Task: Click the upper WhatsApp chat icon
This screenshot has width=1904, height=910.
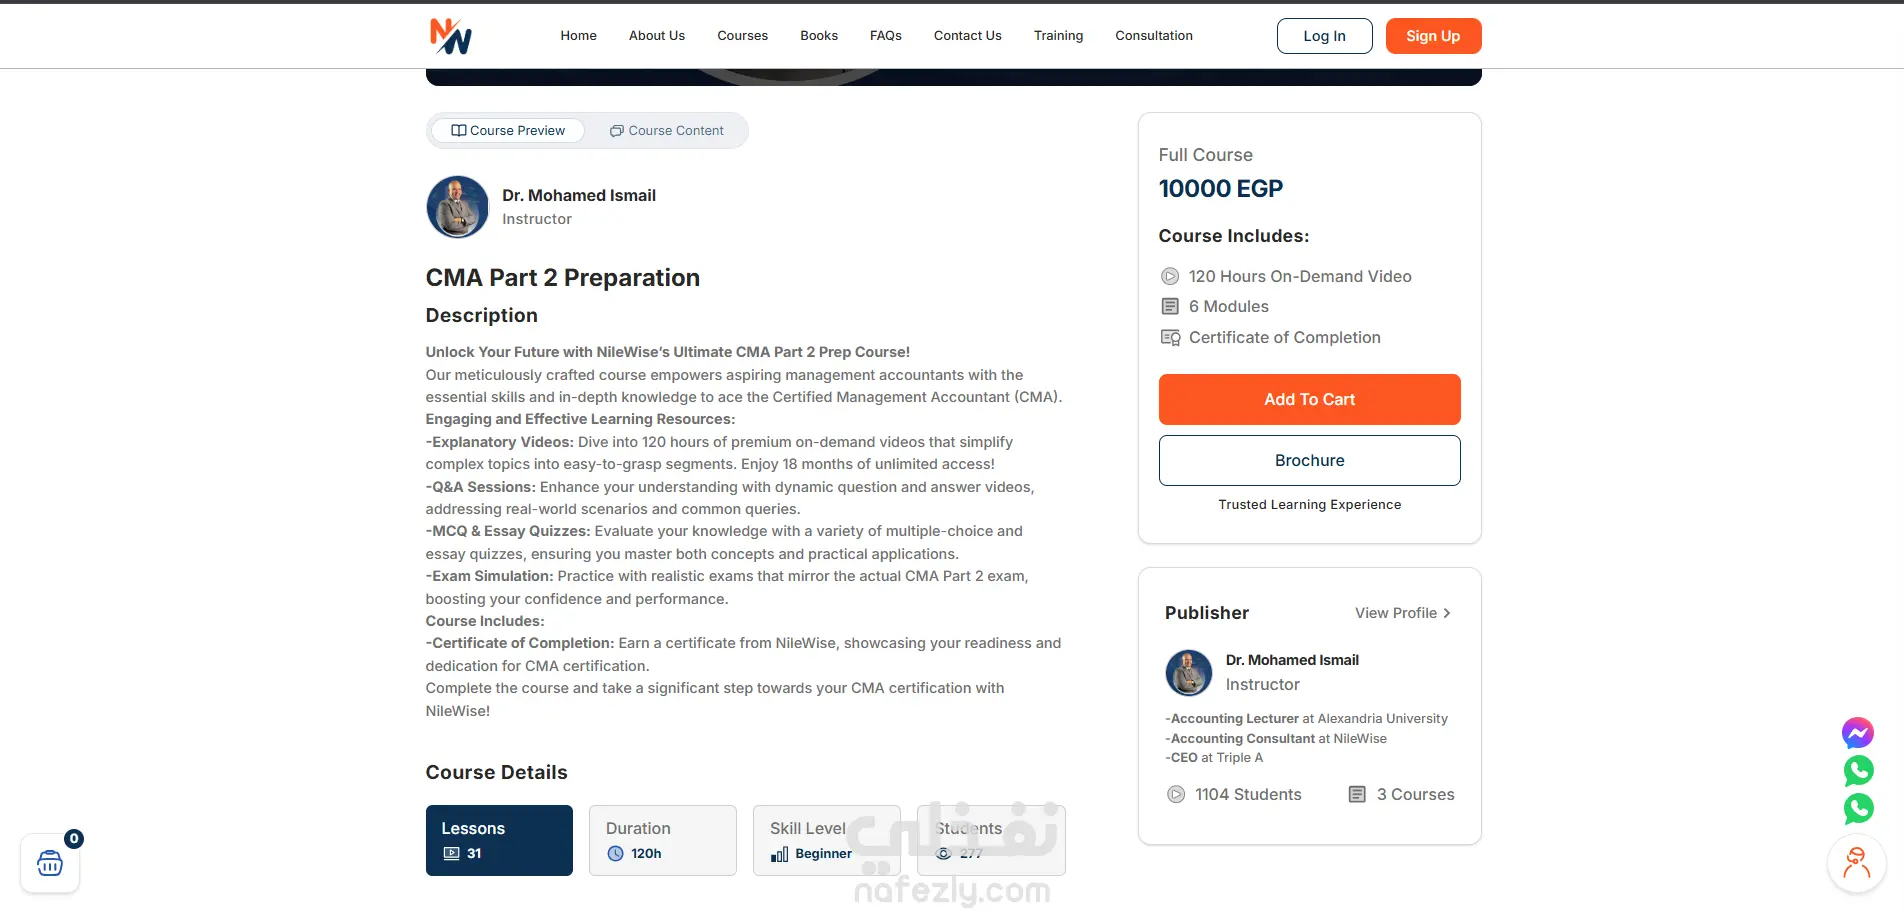Action: pos(1858,771)
